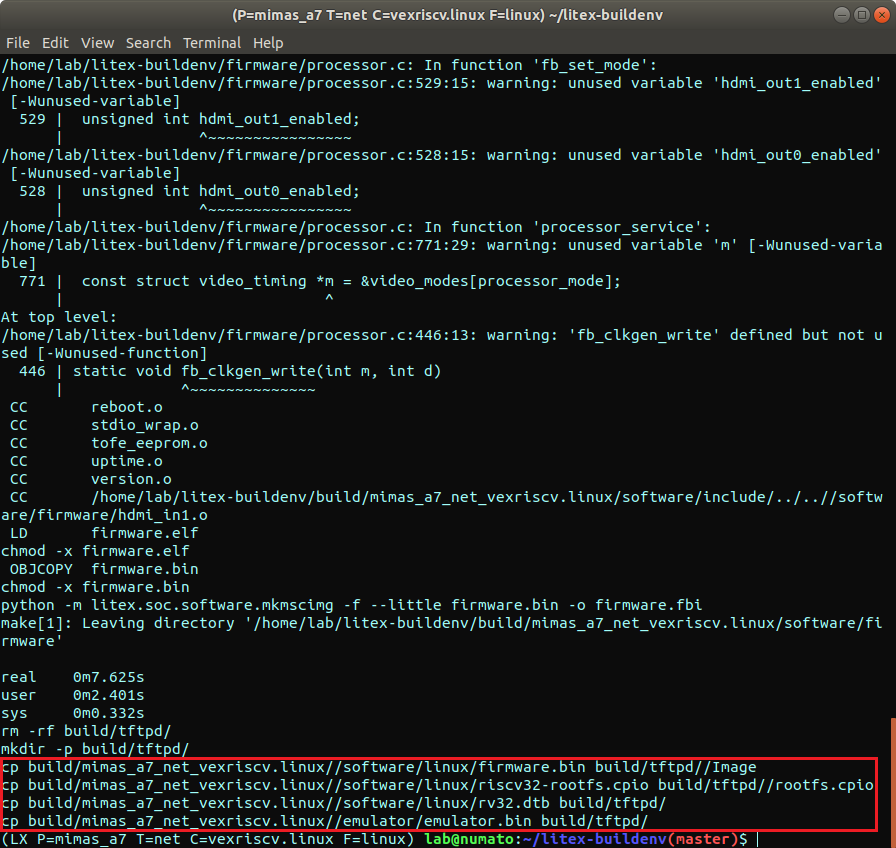Viewport: 896px width, 848px height.
Task: Open the Edit menu
Action: [x=55, y=43]
